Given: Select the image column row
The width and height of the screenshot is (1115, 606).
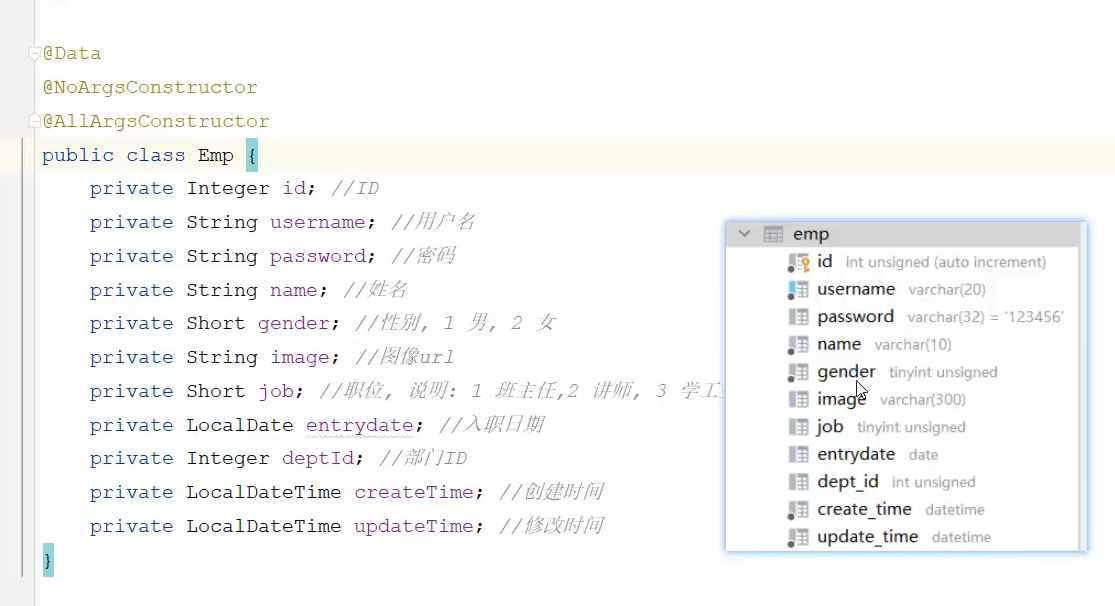Looking at the screenshot, I should coord(841,399).
